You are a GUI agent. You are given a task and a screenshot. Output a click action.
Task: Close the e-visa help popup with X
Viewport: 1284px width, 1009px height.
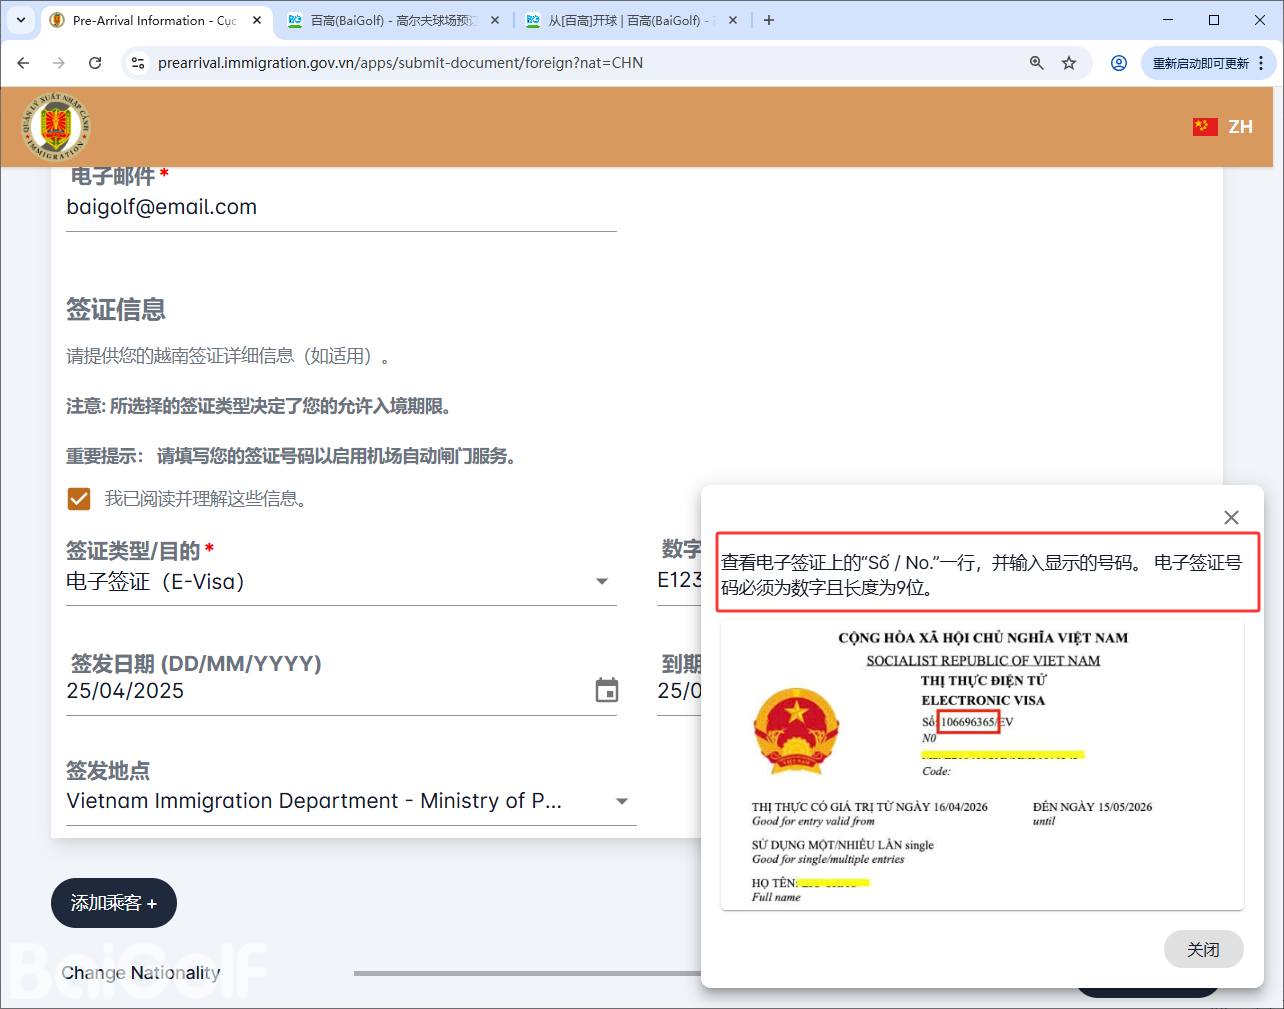pos(1231,517)
